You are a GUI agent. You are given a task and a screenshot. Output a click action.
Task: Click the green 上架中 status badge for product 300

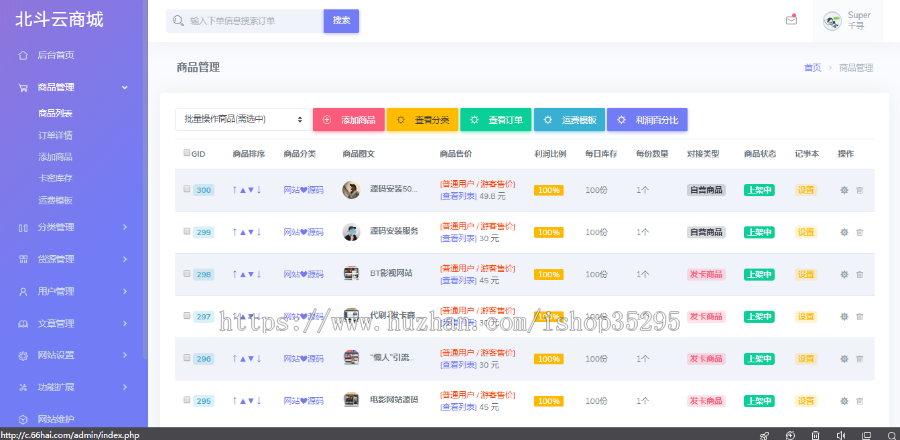tap(759, 190)
